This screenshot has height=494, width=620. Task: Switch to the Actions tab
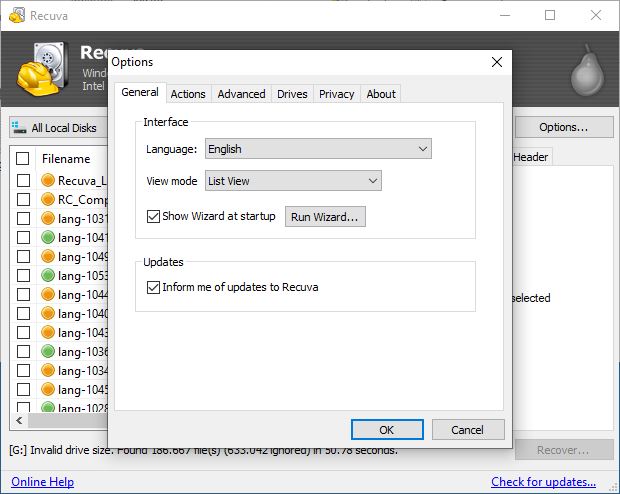point(188,94)
